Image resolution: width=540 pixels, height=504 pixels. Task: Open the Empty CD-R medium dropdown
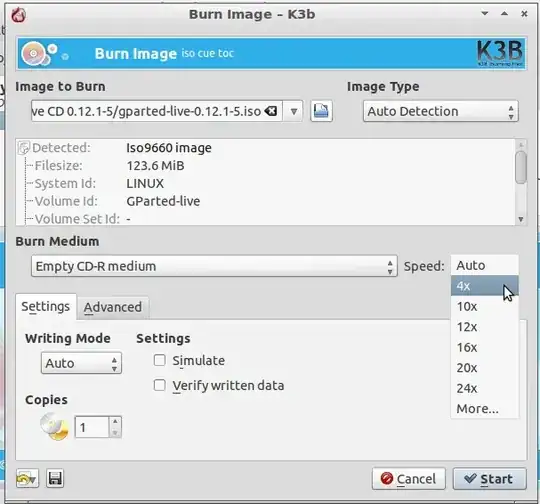click(214, 266)
